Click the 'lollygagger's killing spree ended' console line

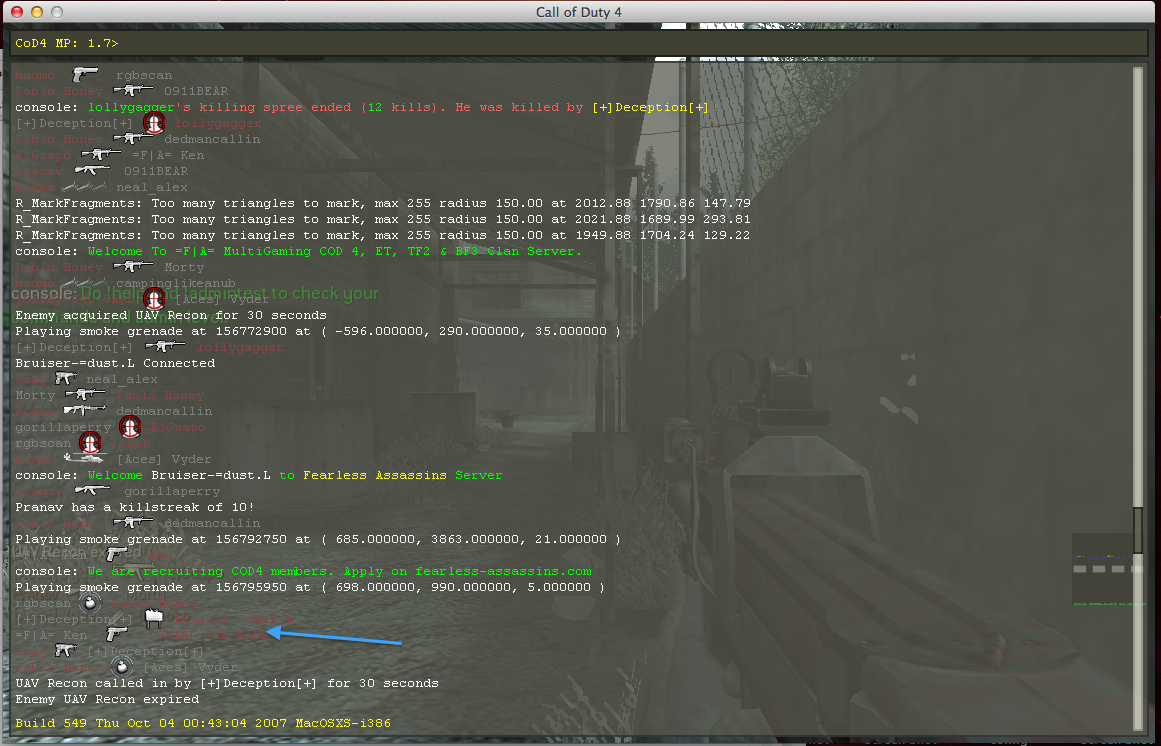coord(367,107)
